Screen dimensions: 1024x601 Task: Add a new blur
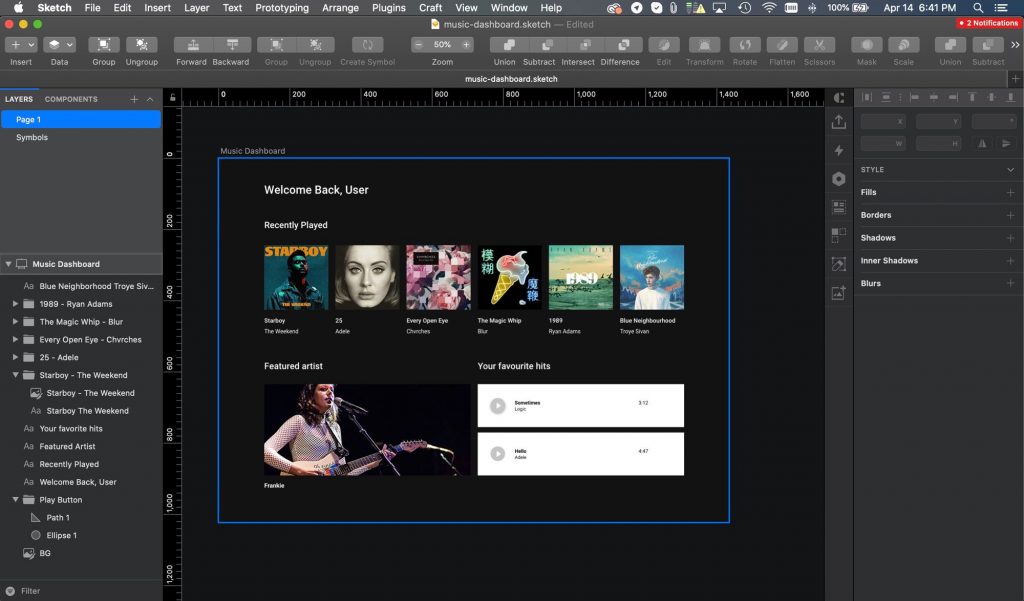pos(1010,284)
